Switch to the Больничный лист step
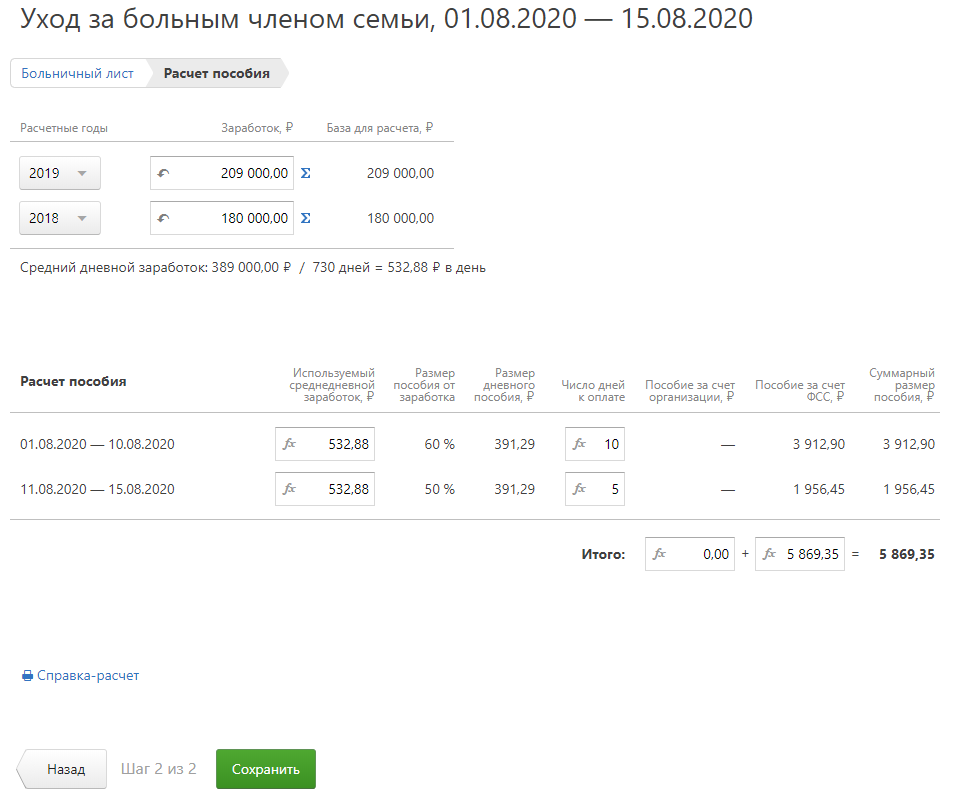The height and width of the screenshot is (795, 955). (x=77, y=73)
